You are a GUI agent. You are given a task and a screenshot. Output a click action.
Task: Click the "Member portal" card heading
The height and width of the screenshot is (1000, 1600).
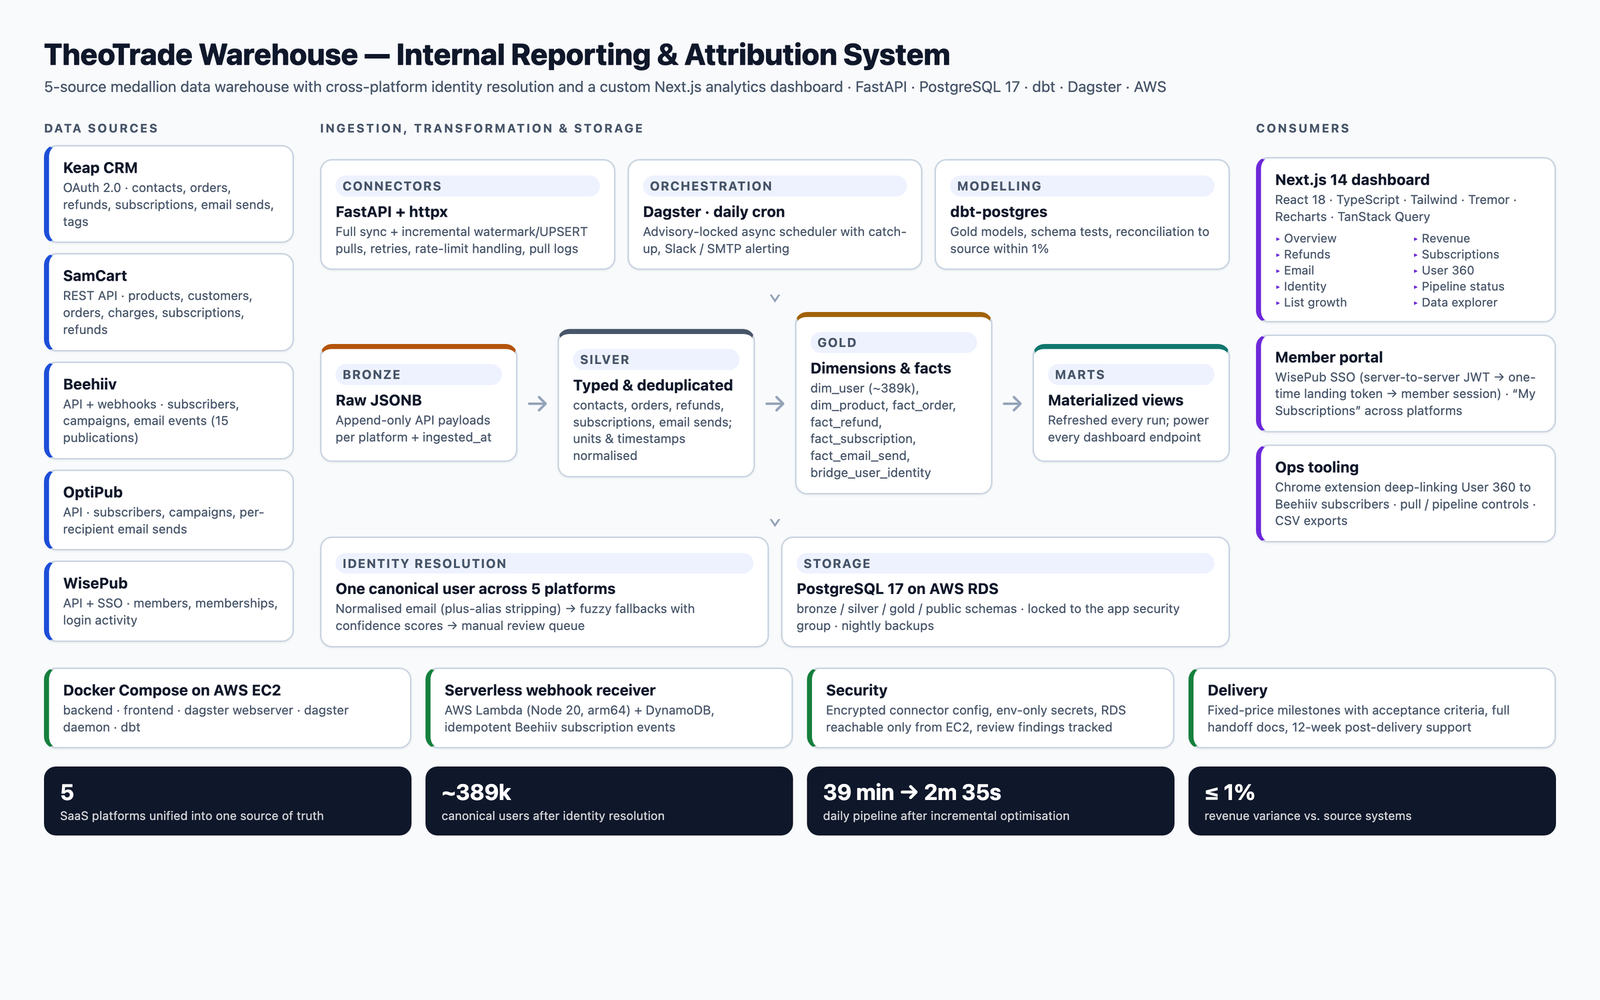point(1329,357)
